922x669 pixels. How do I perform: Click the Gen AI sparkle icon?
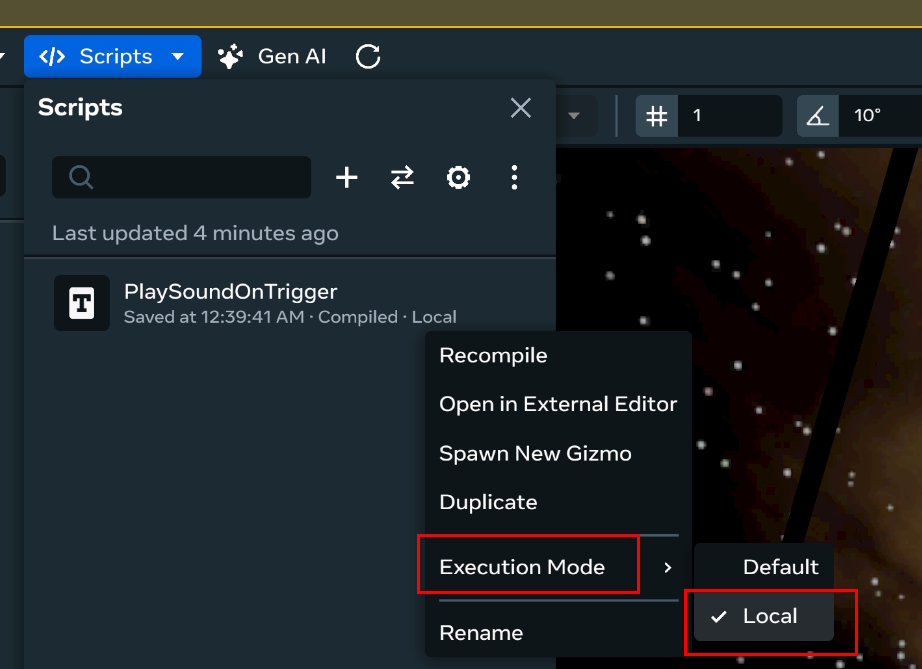coord(231,57)
